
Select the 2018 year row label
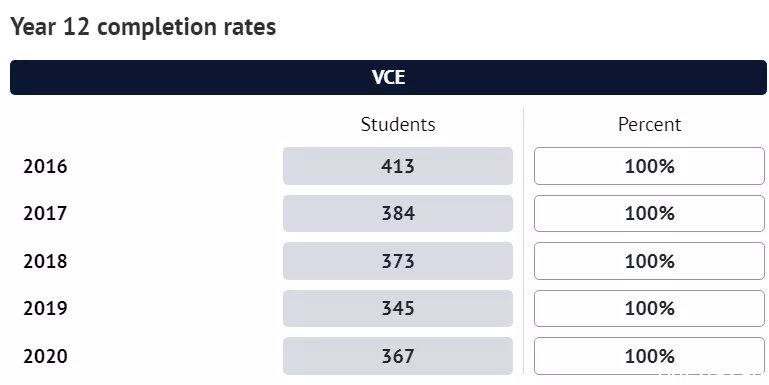coord(45,261)
